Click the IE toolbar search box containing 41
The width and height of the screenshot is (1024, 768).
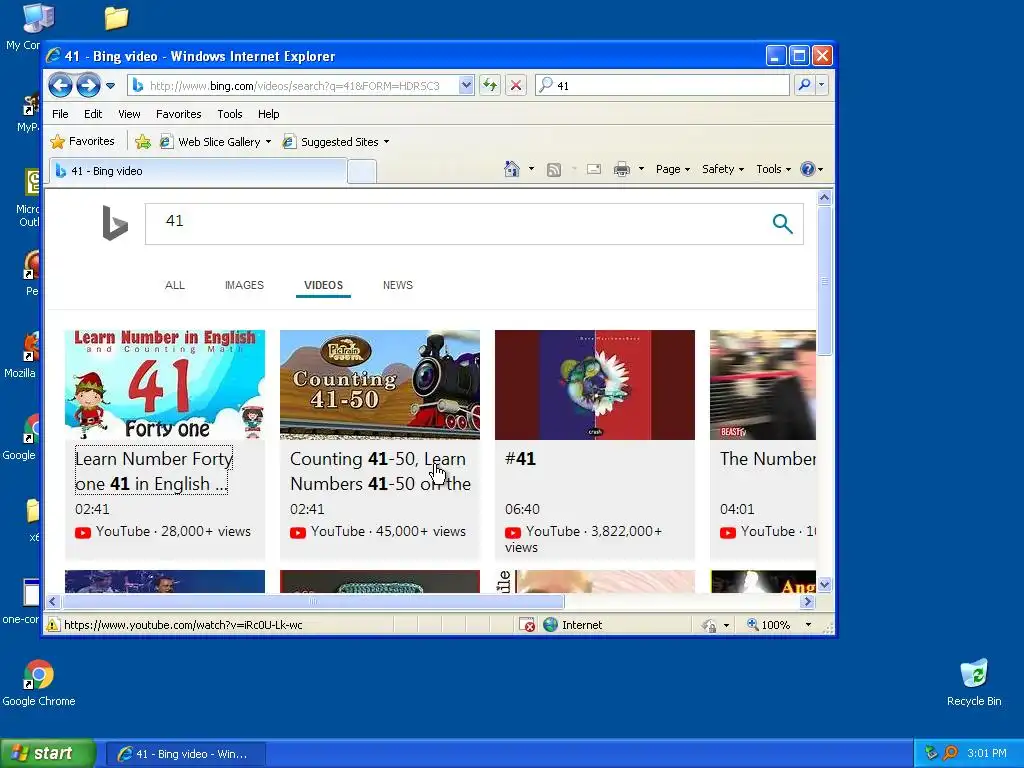662,86
